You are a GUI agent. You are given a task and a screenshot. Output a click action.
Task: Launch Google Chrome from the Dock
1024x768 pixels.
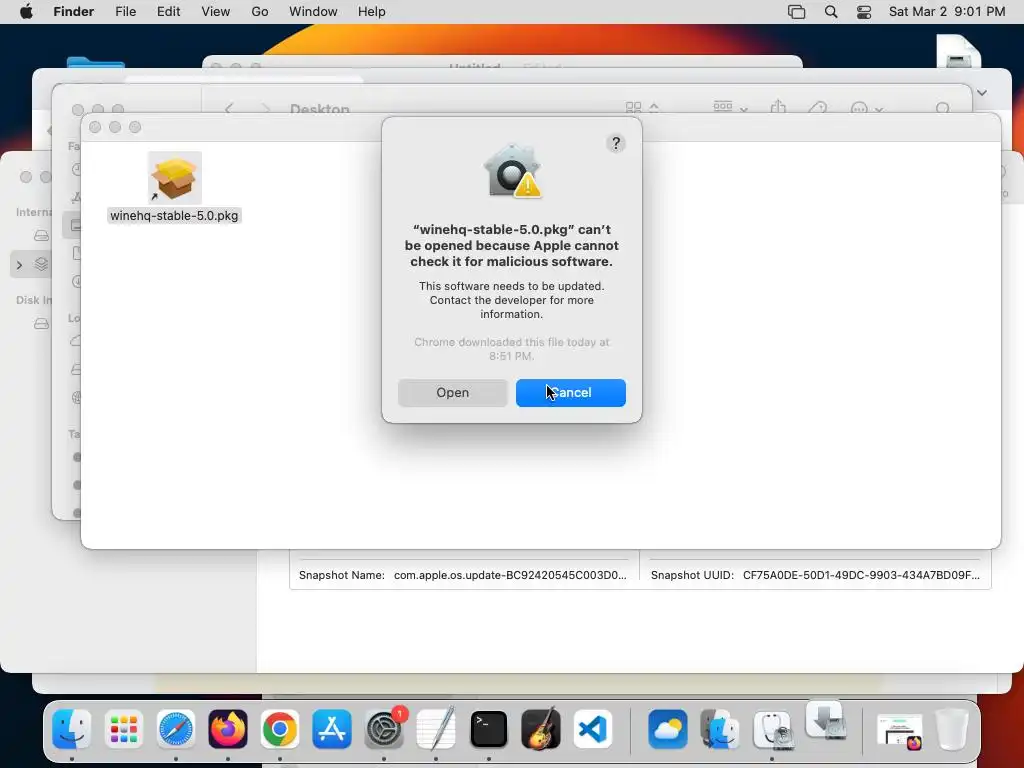[x=280, y=729]
